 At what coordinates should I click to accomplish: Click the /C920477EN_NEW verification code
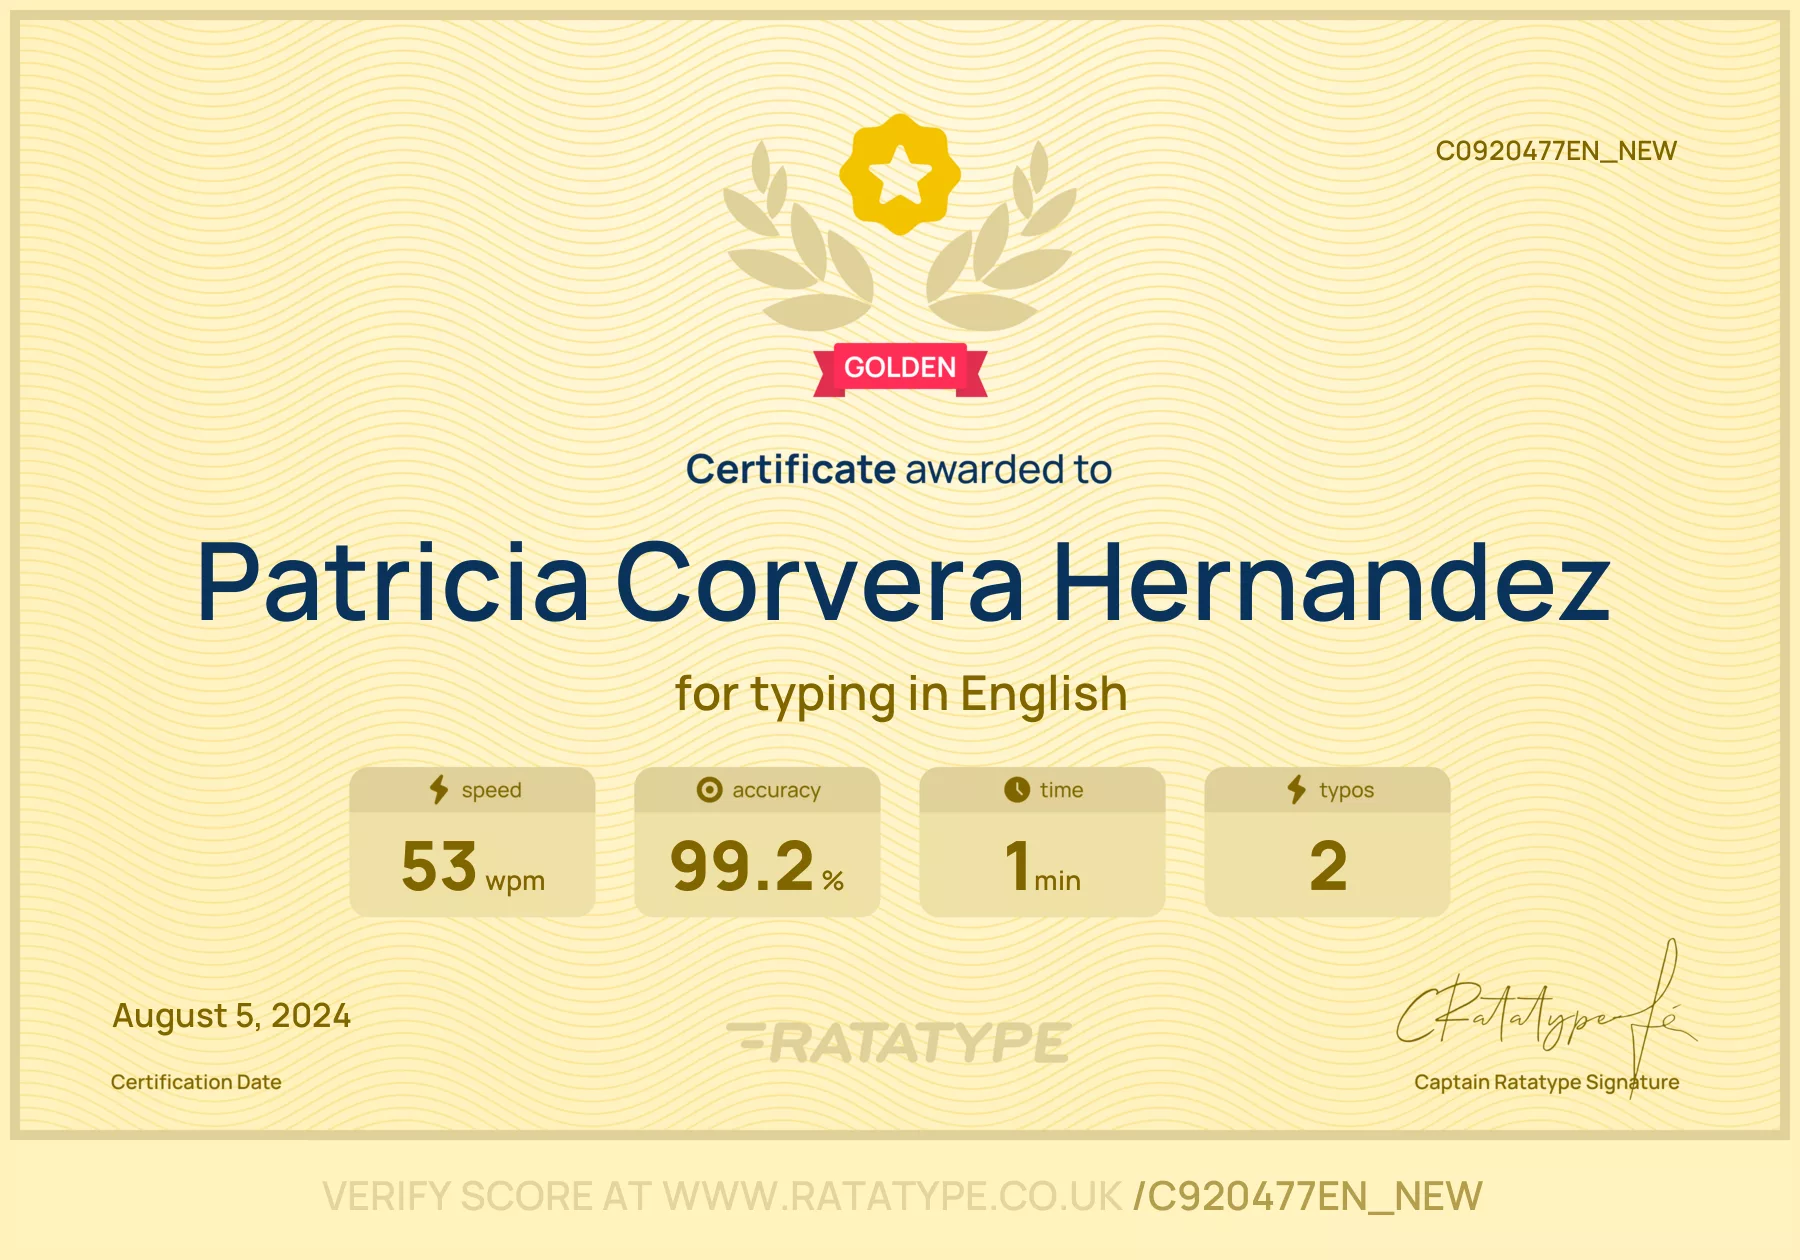point(1307,1197)
